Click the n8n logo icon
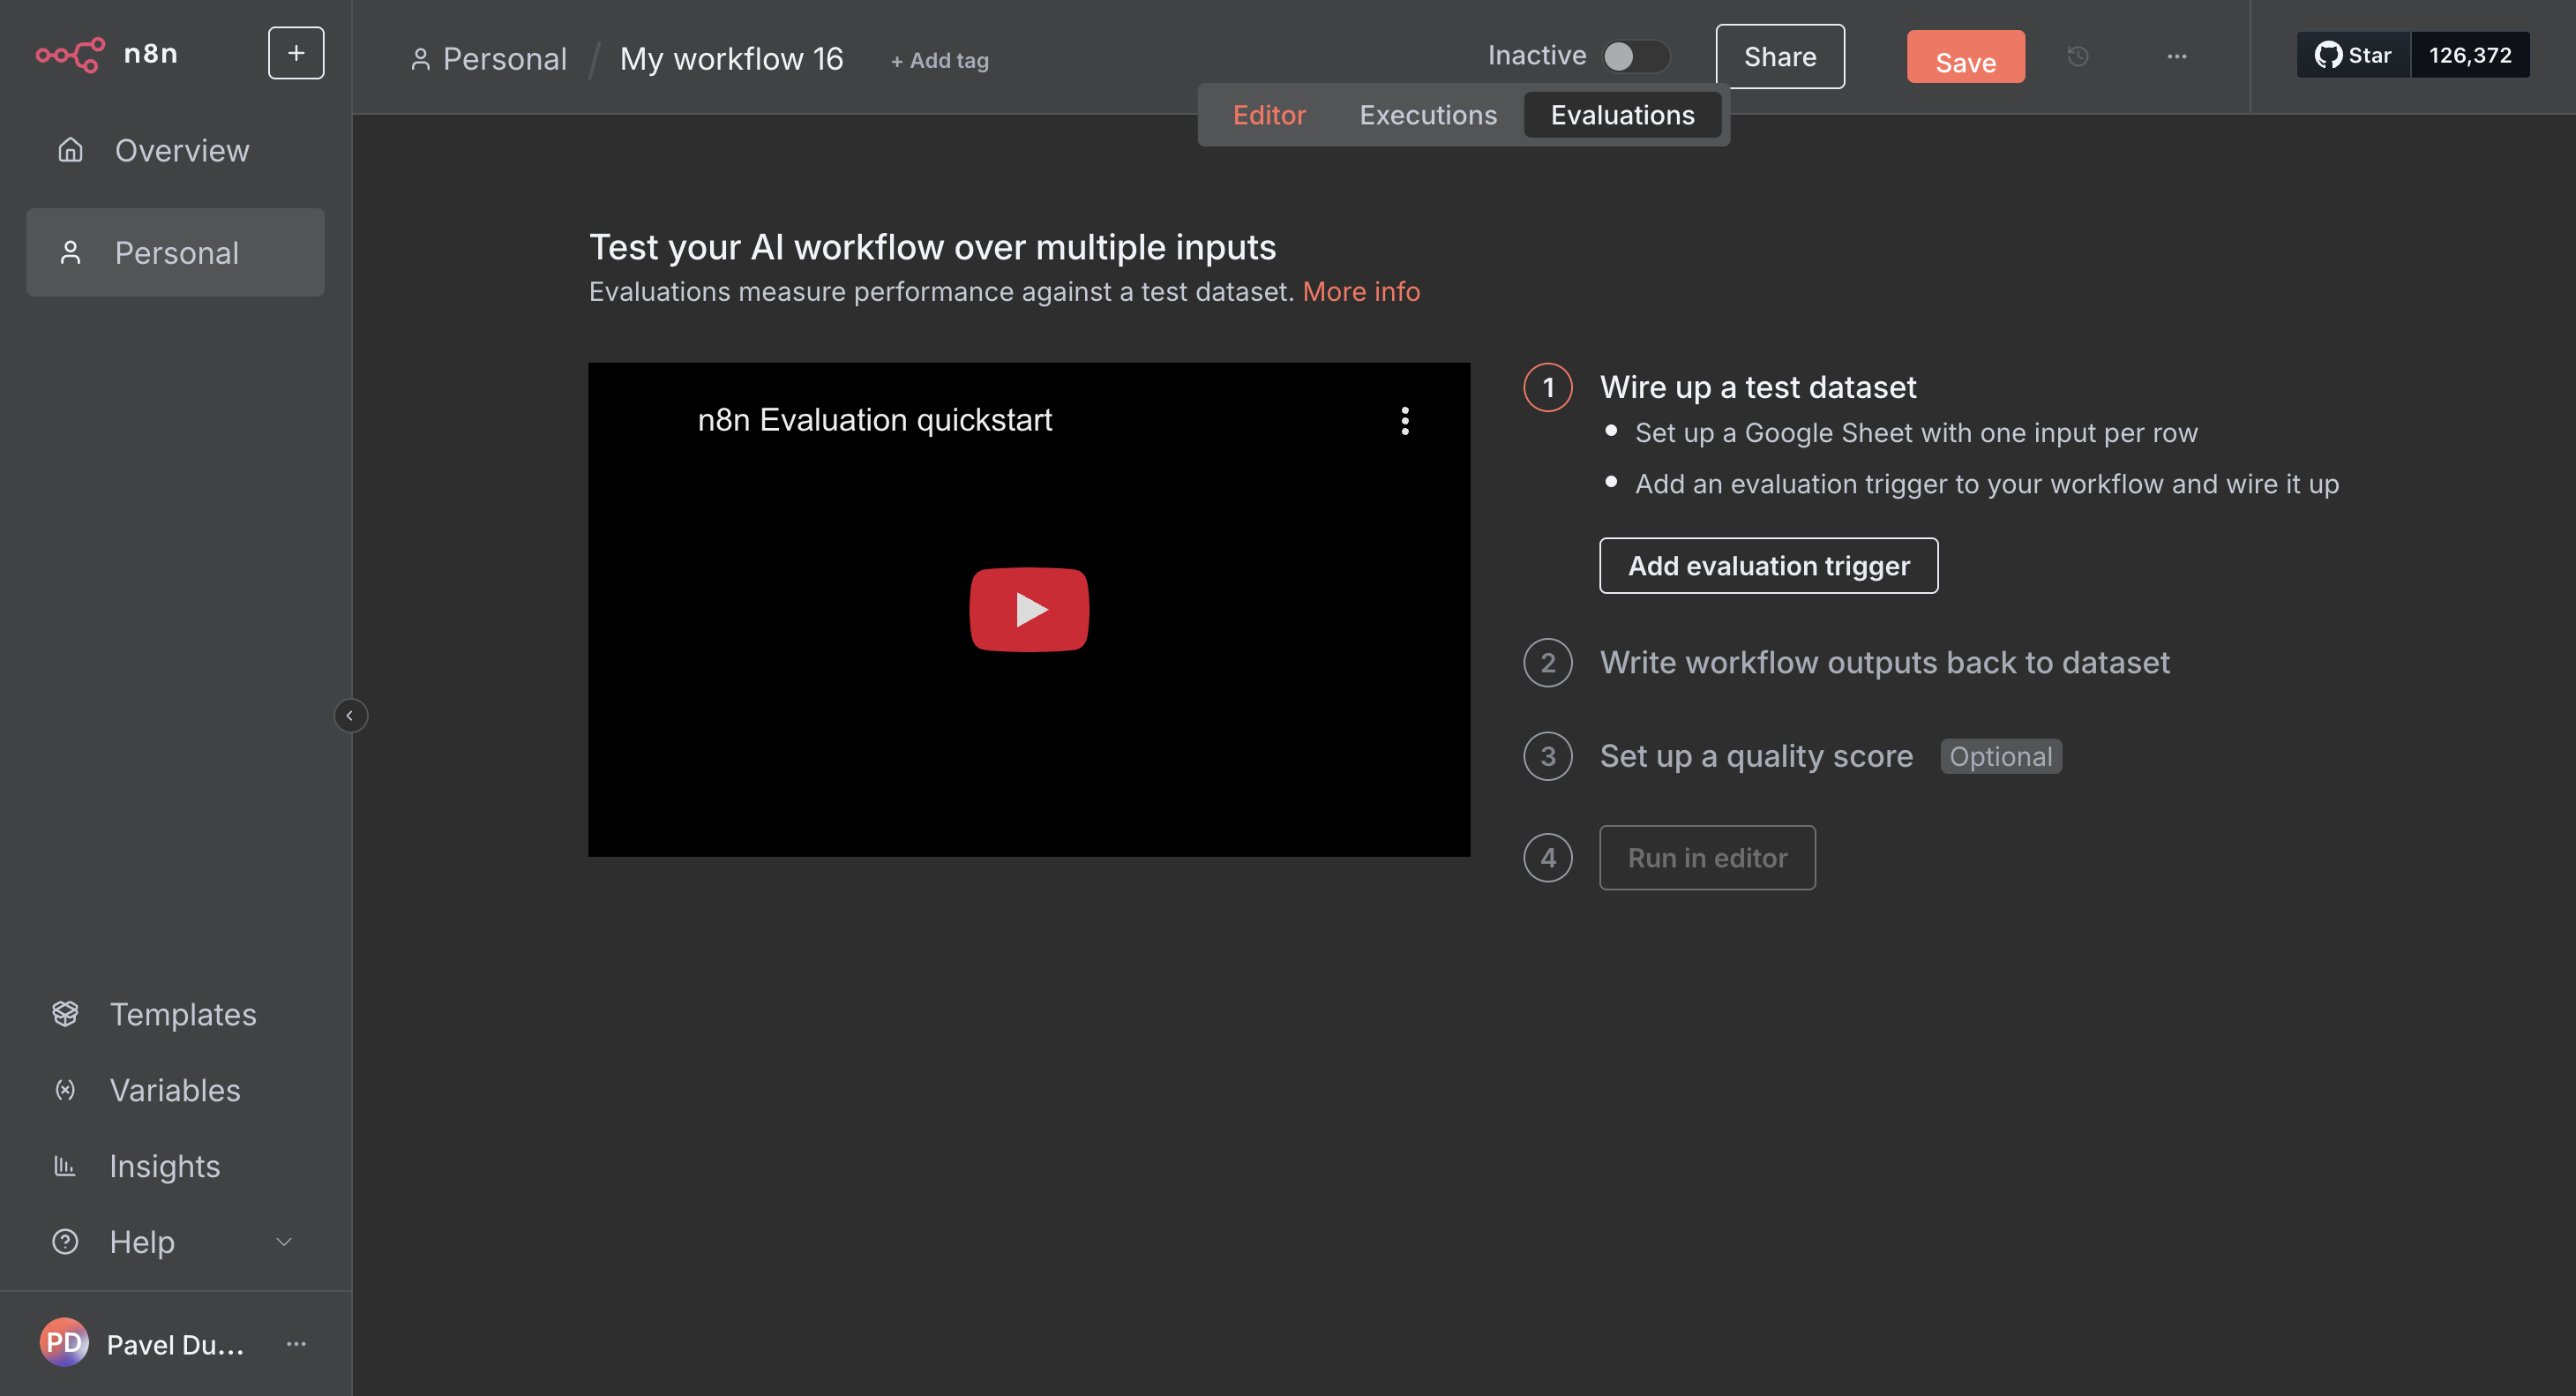 (70, 54)
